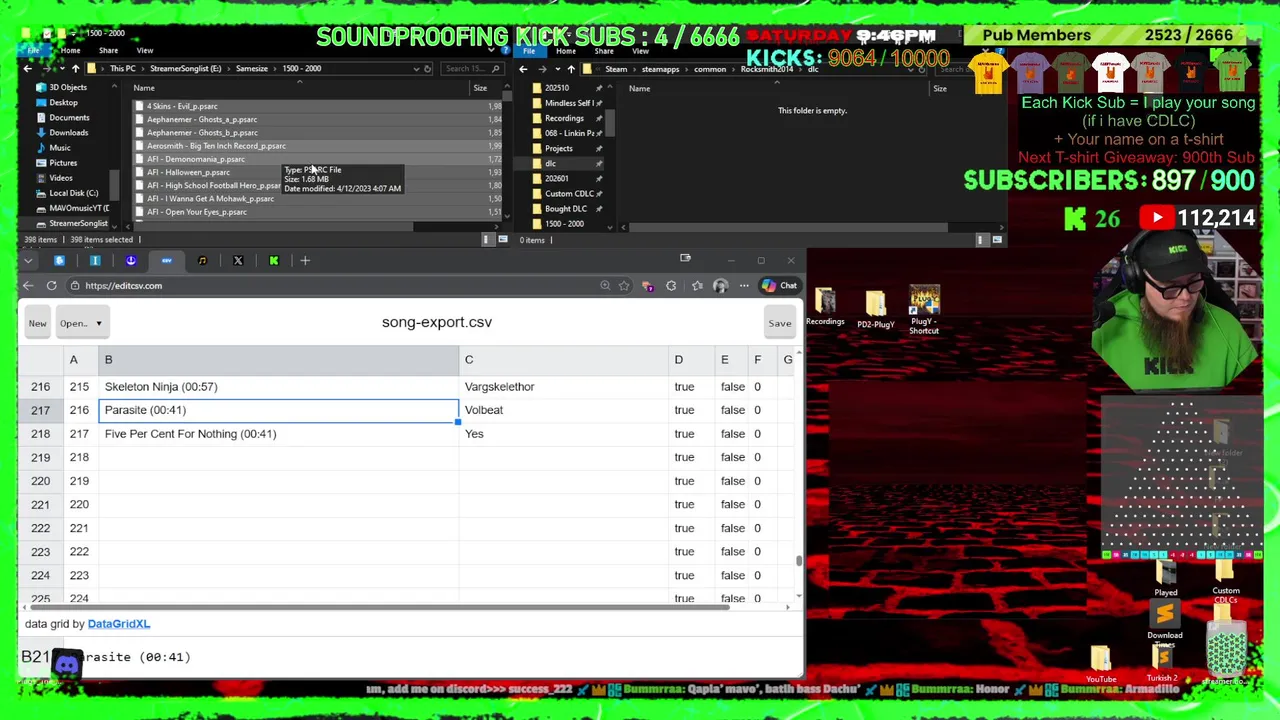Open File menu in the left Explorer window
The height and width of the screenshot is (720, 1280).
tap(34, 51)
